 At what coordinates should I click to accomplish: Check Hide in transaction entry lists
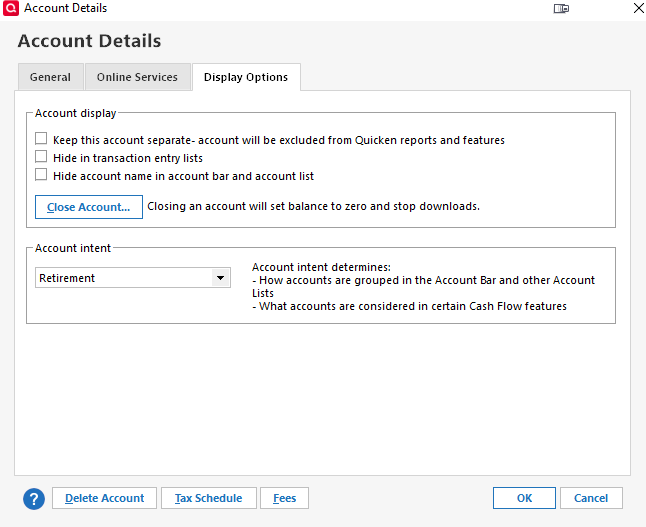tap(41, 157)
